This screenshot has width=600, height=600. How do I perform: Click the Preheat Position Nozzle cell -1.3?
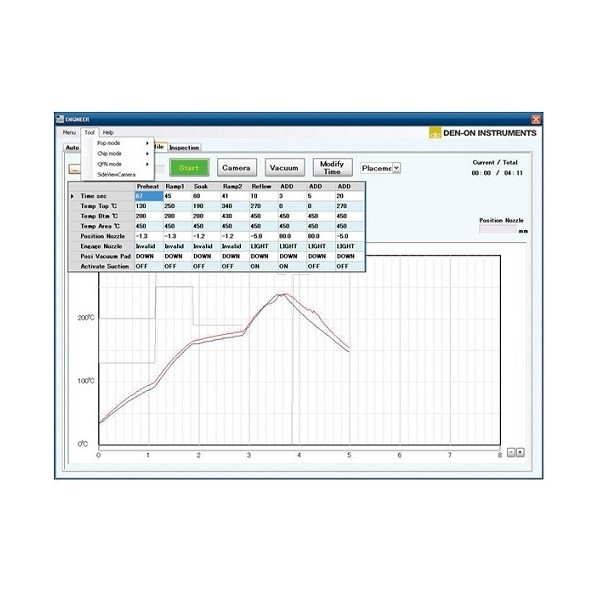pos(149,236)
